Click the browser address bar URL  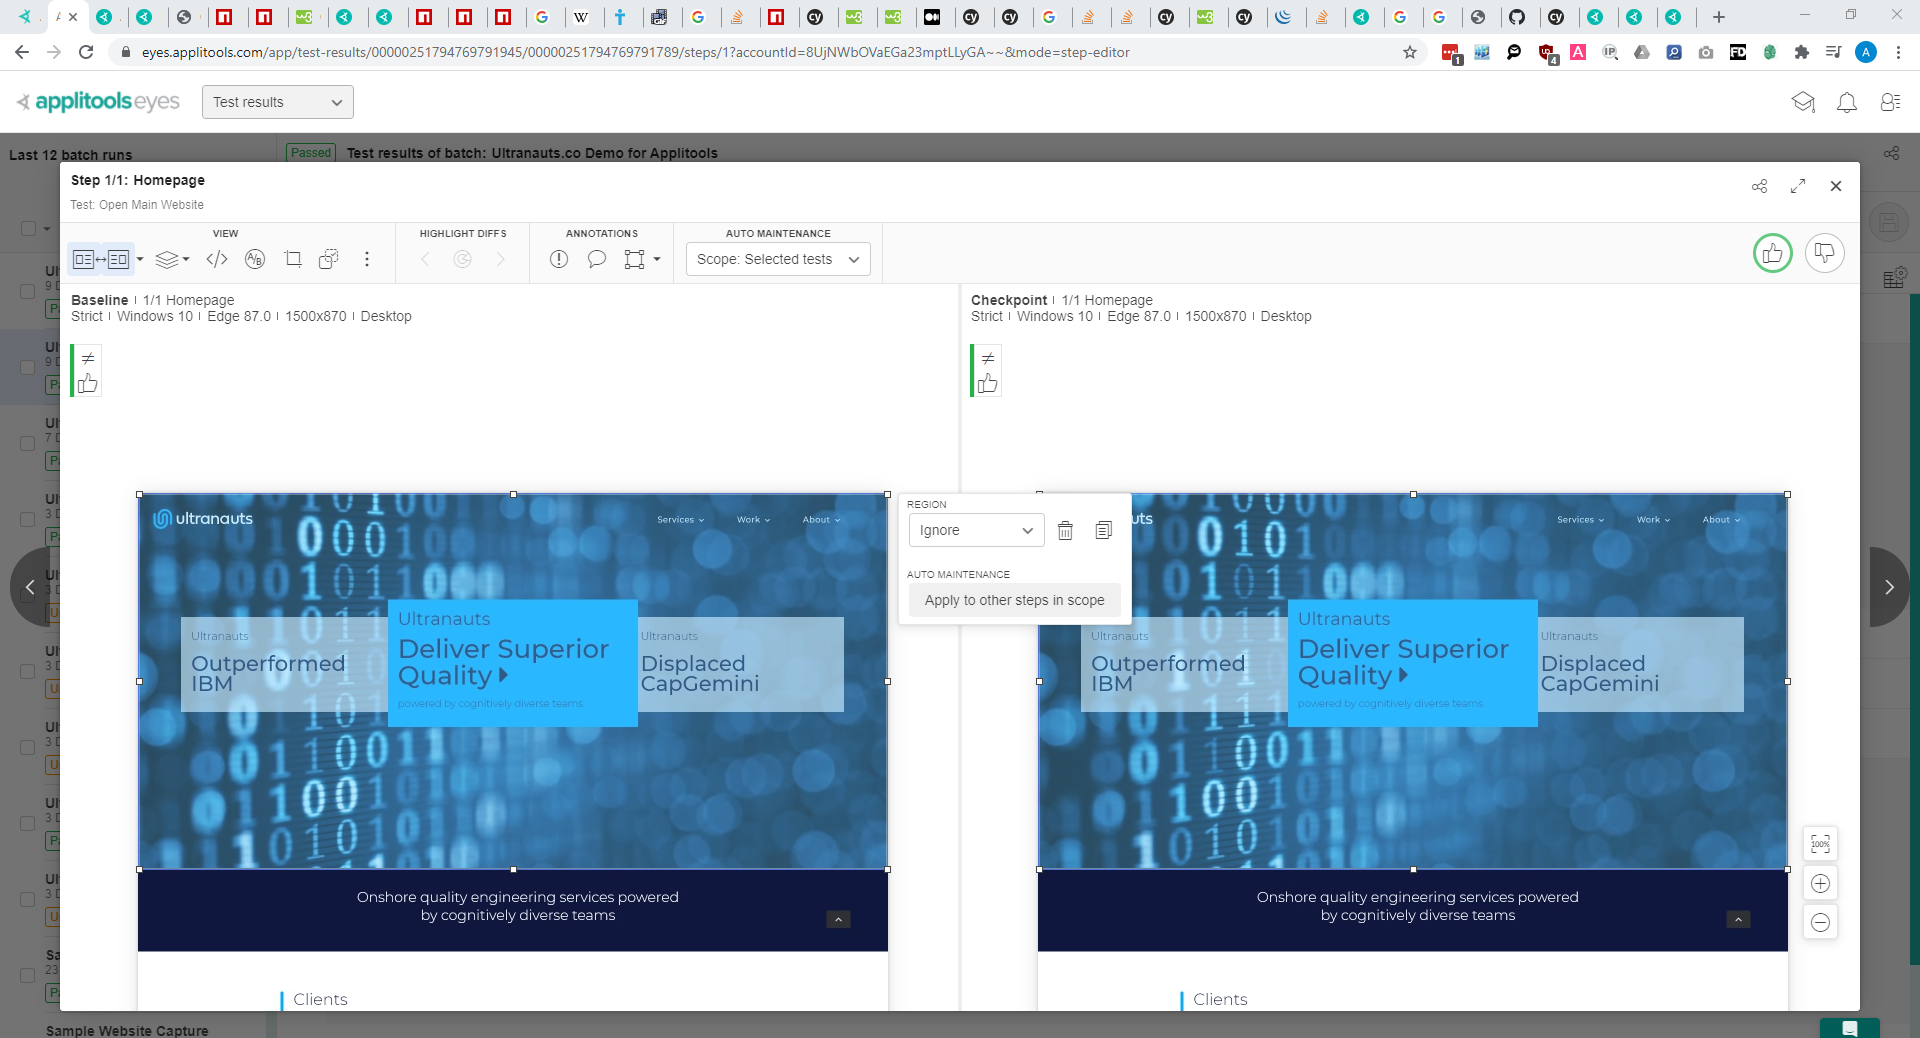tap(636, 52)
